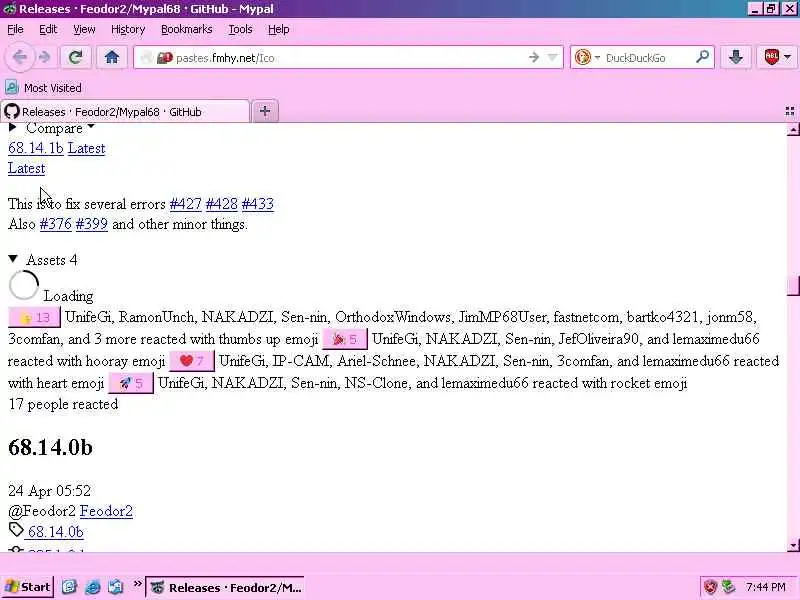Collapse the Assets 4 section

tap(13, 259)
